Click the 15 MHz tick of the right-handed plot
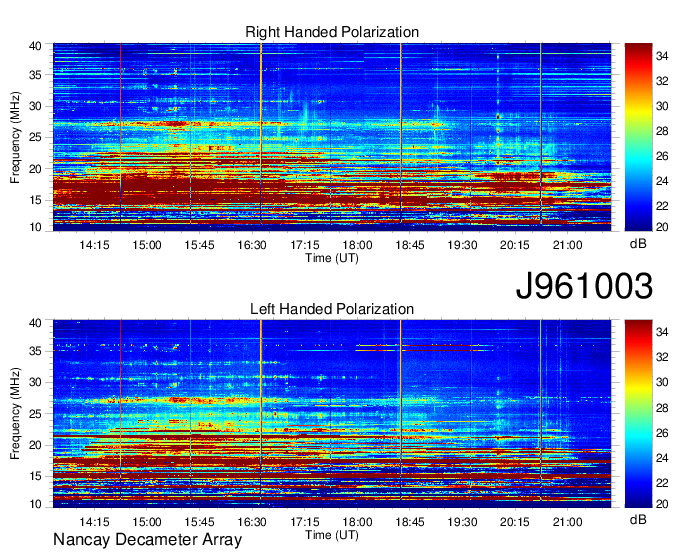The width and height of the screenshot is (680, 552). point(35,200)
